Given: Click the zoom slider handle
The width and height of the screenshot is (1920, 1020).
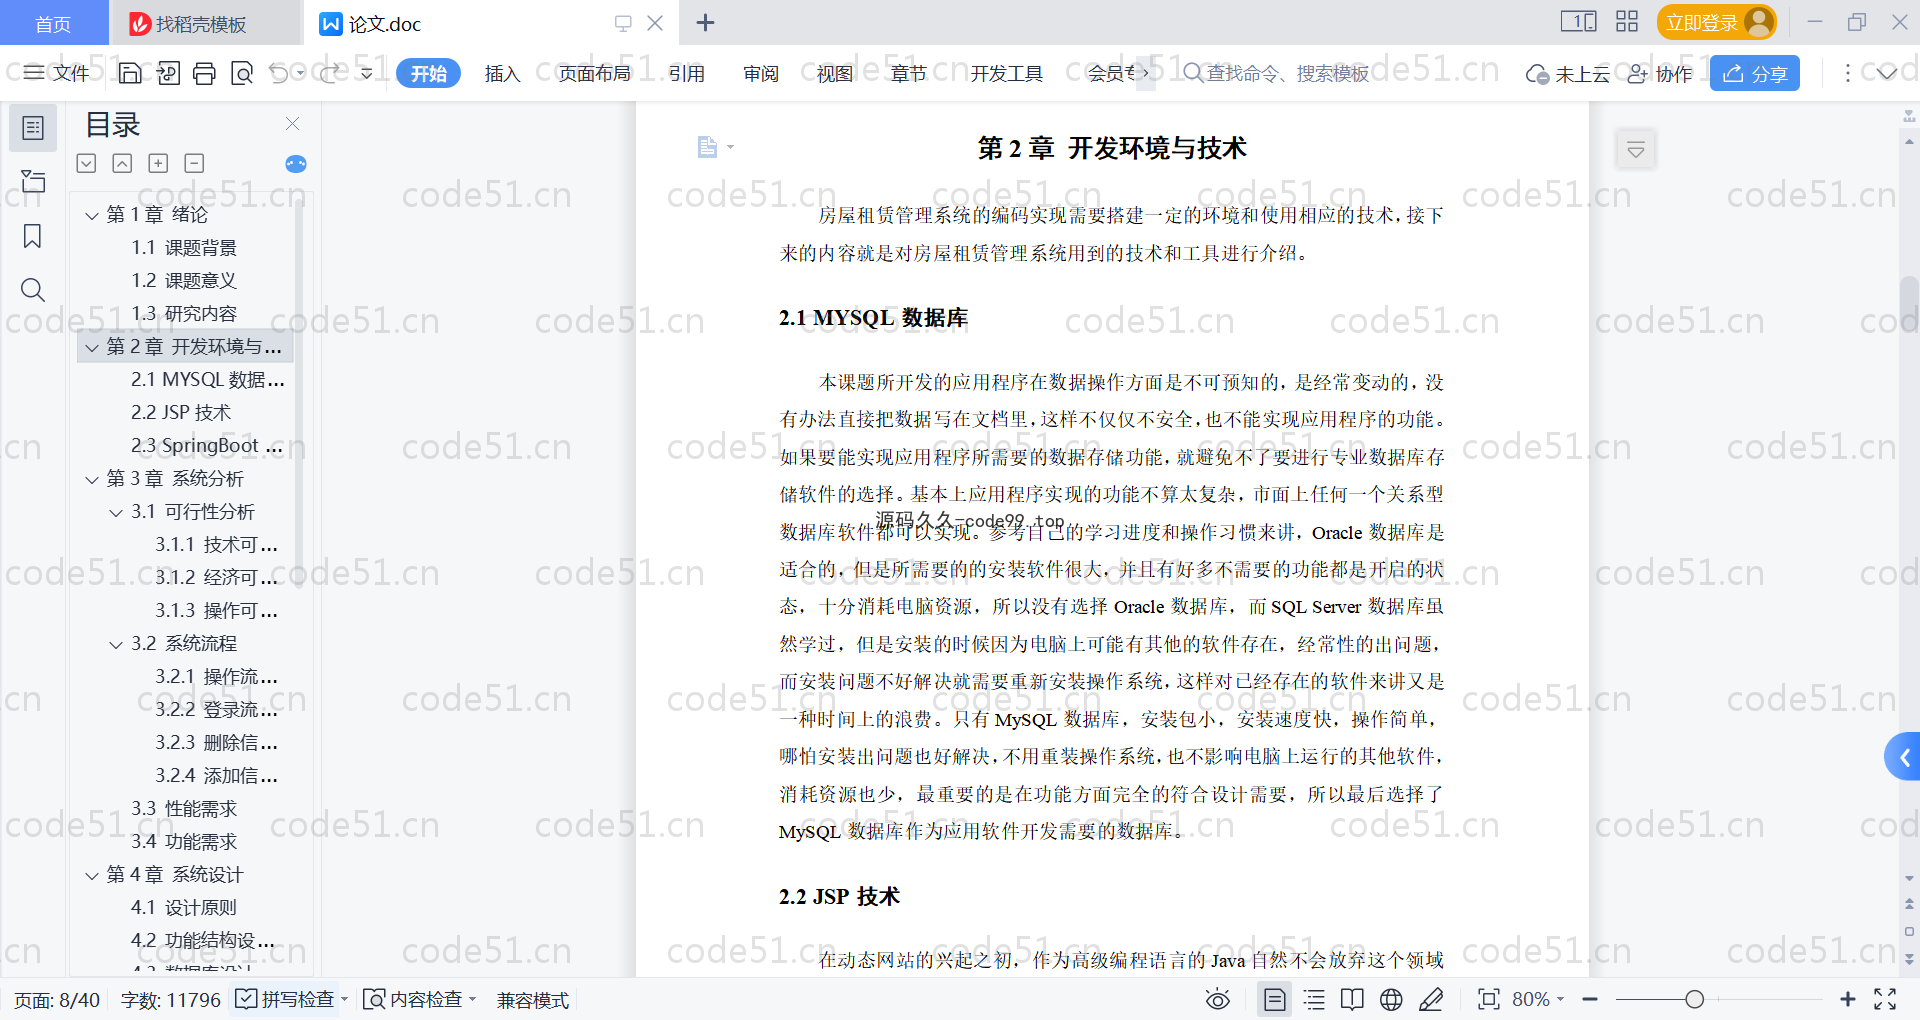Looking at the screenshot, I should pos(1694,999).
